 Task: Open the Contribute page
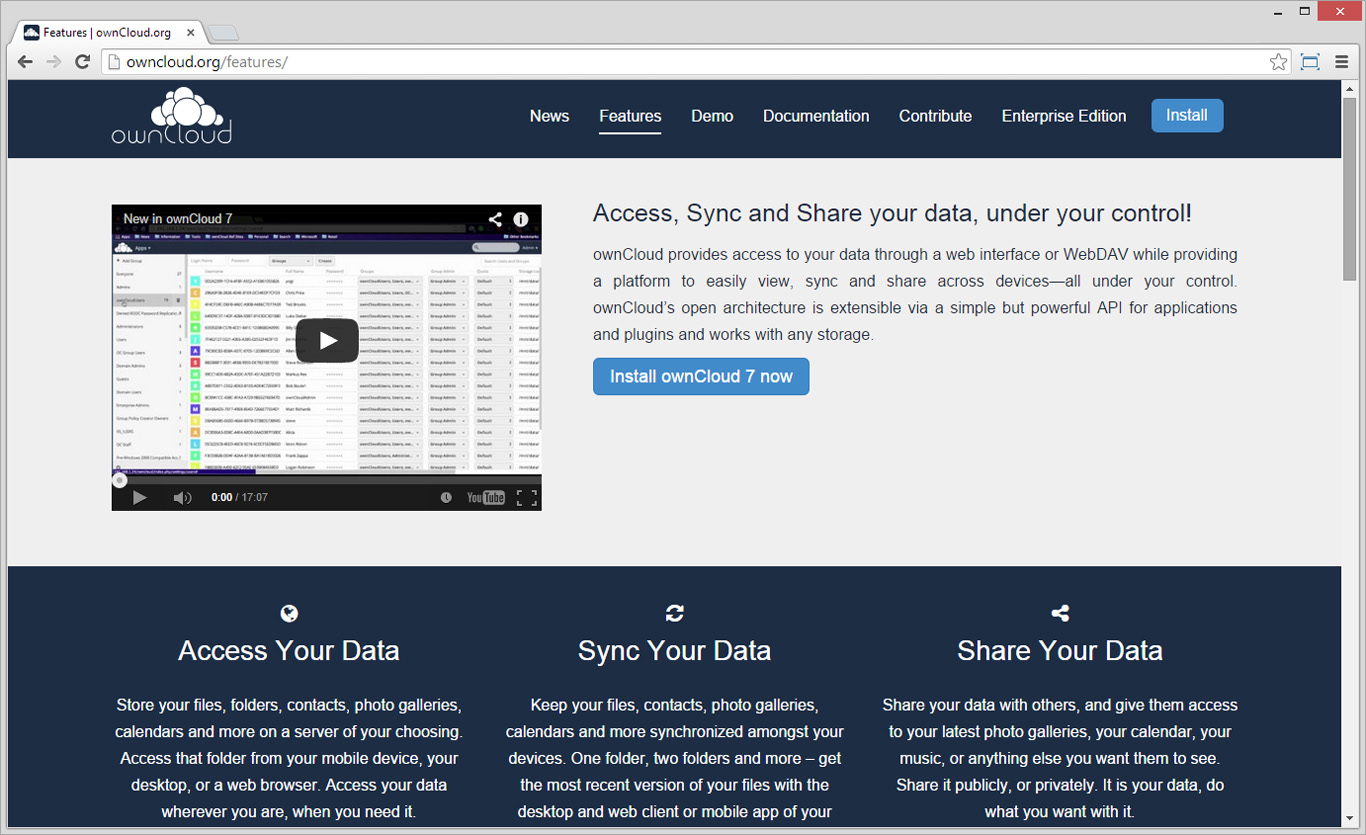tap(935, 116)
